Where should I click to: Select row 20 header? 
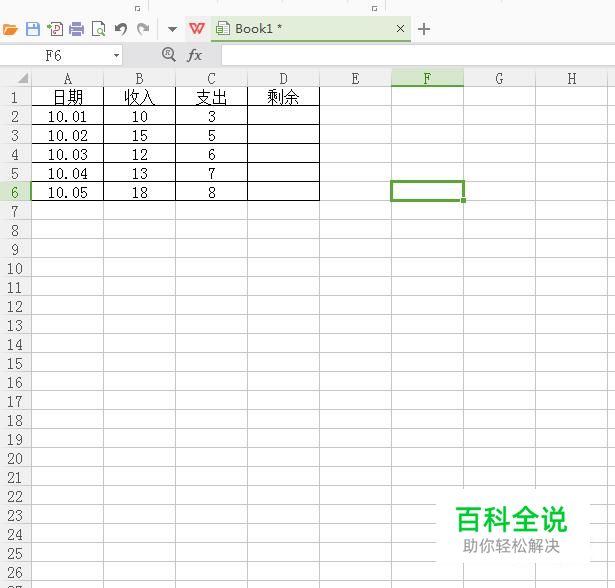click(x=15, y=458)
